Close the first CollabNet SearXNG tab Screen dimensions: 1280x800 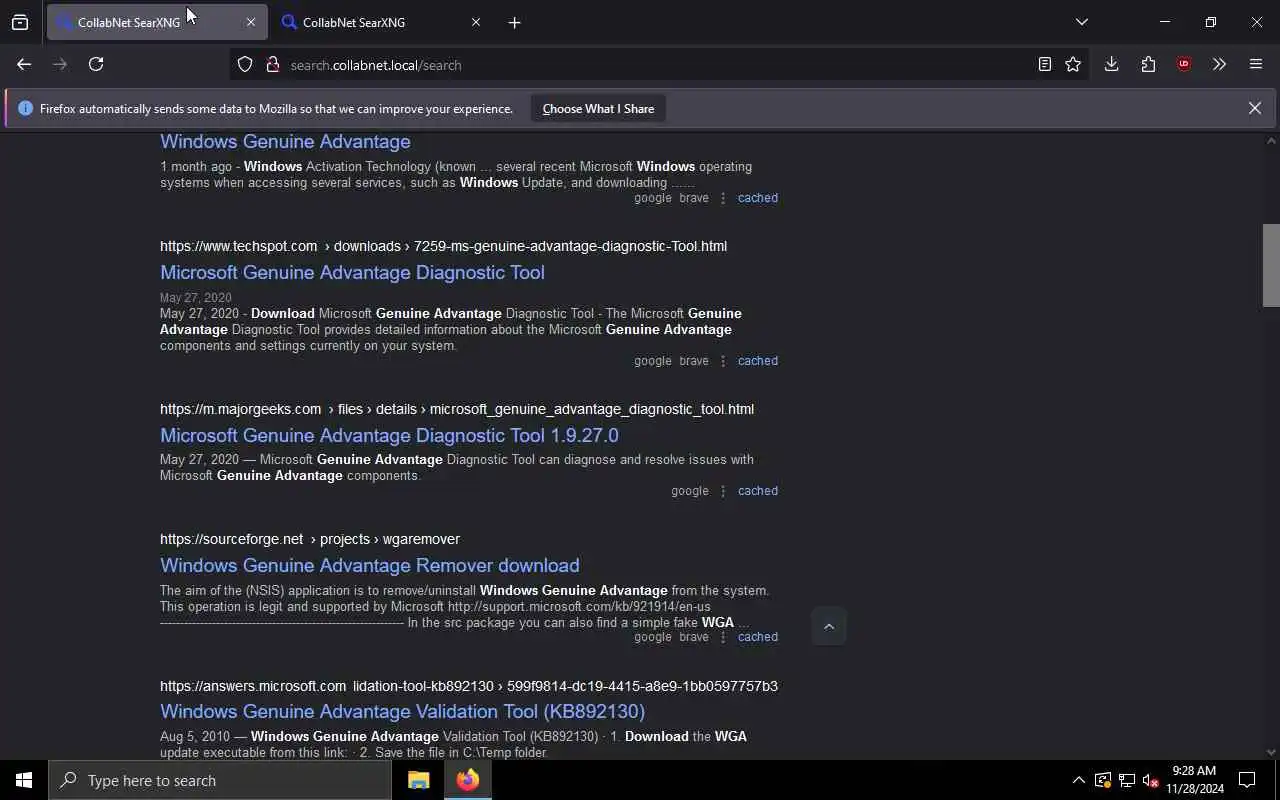250,22
